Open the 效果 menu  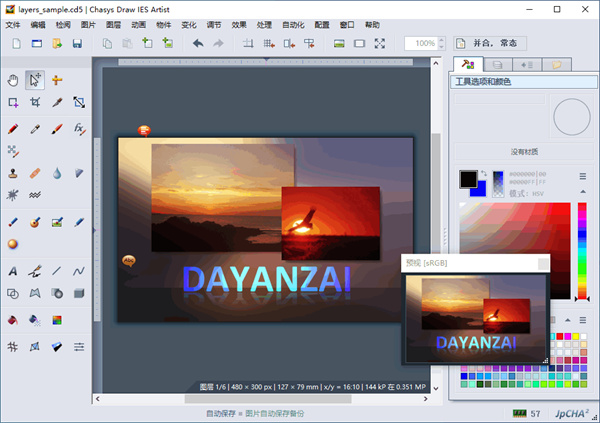tap(239, 25)
